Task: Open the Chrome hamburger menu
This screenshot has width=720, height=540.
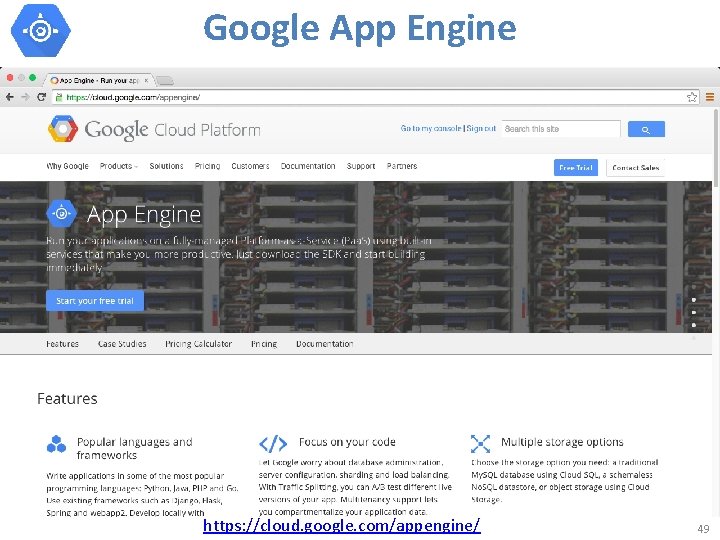Action: click(709, 97)
